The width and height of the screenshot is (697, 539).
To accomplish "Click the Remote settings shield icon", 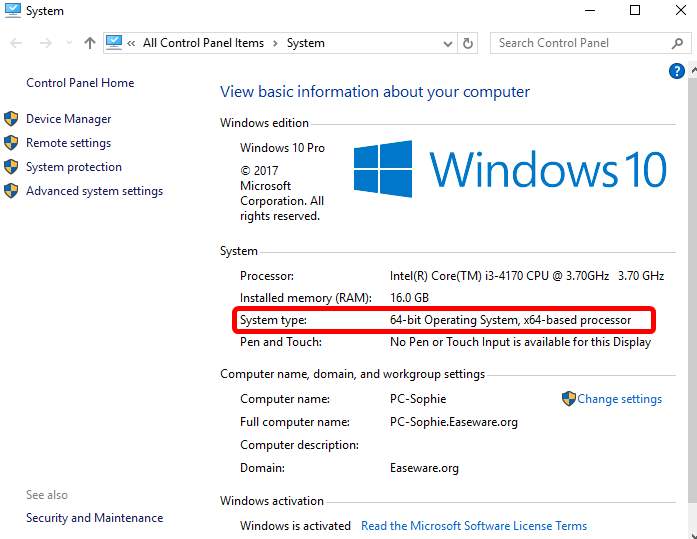I will click(x=11, y=143).
